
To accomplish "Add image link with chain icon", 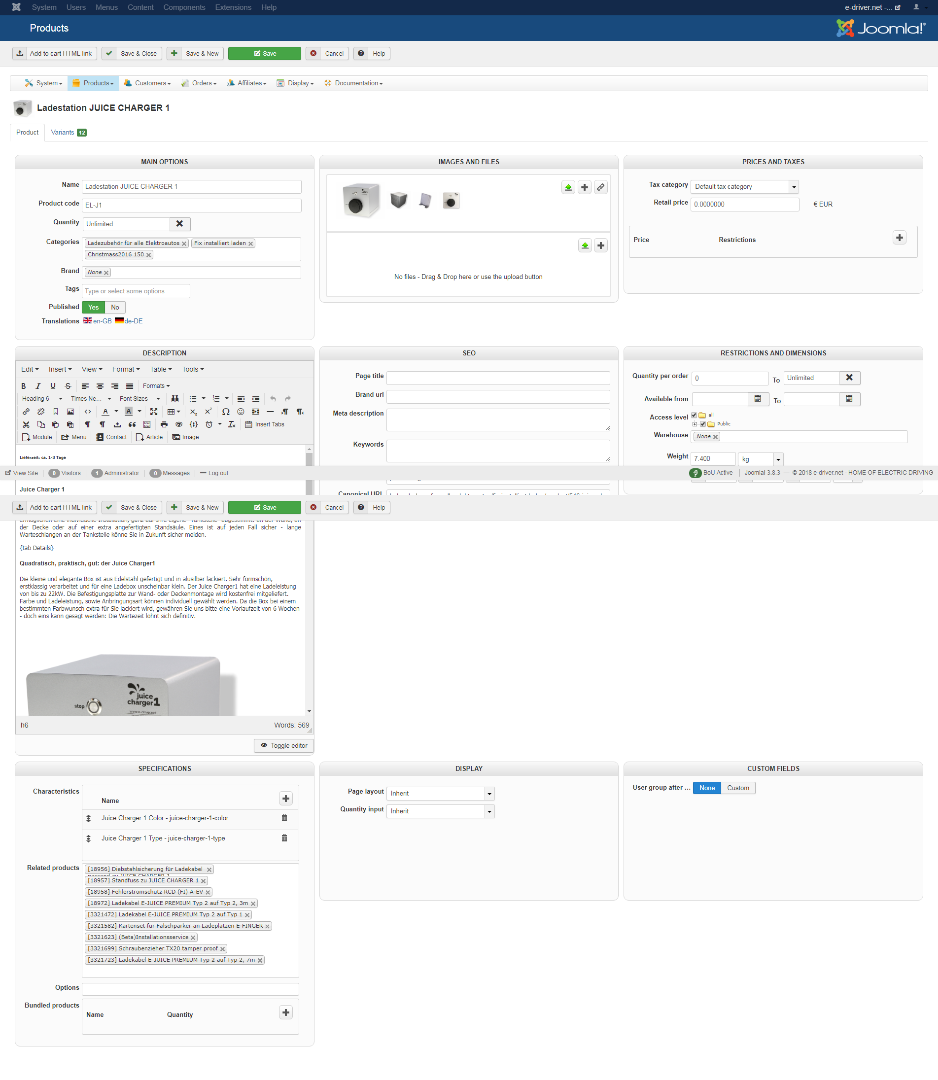I will tap(601, 187).
